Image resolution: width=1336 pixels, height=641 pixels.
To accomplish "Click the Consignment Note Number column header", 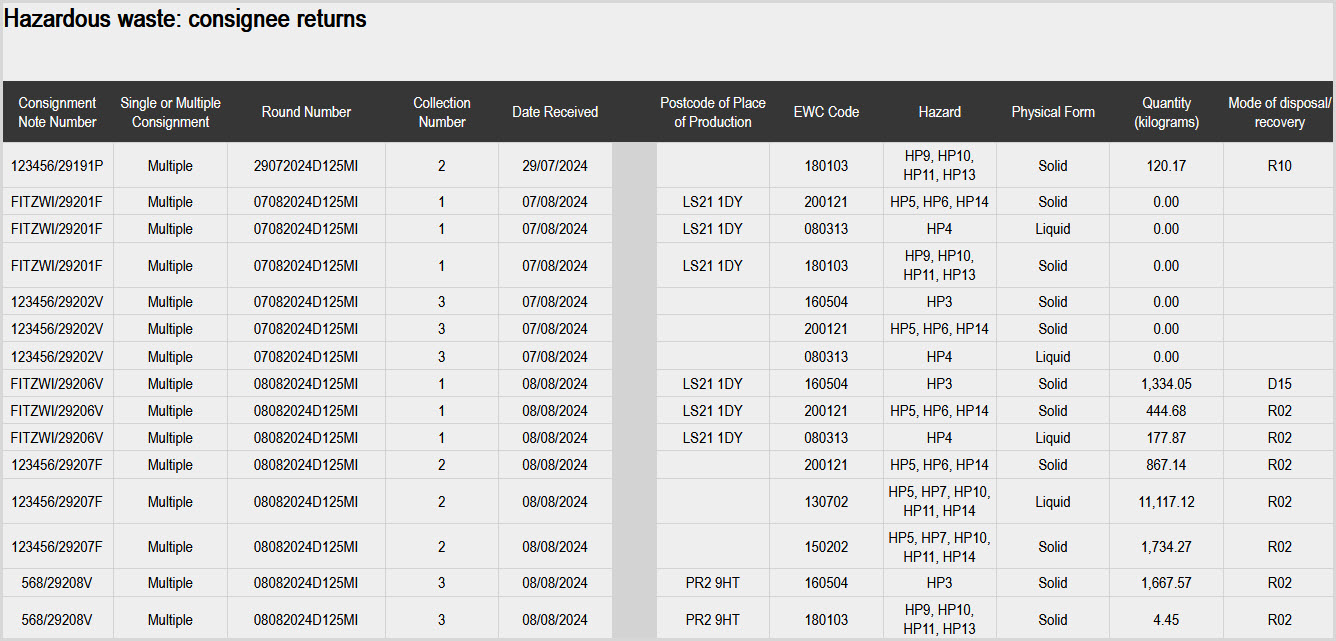I will tap(58, 112).
